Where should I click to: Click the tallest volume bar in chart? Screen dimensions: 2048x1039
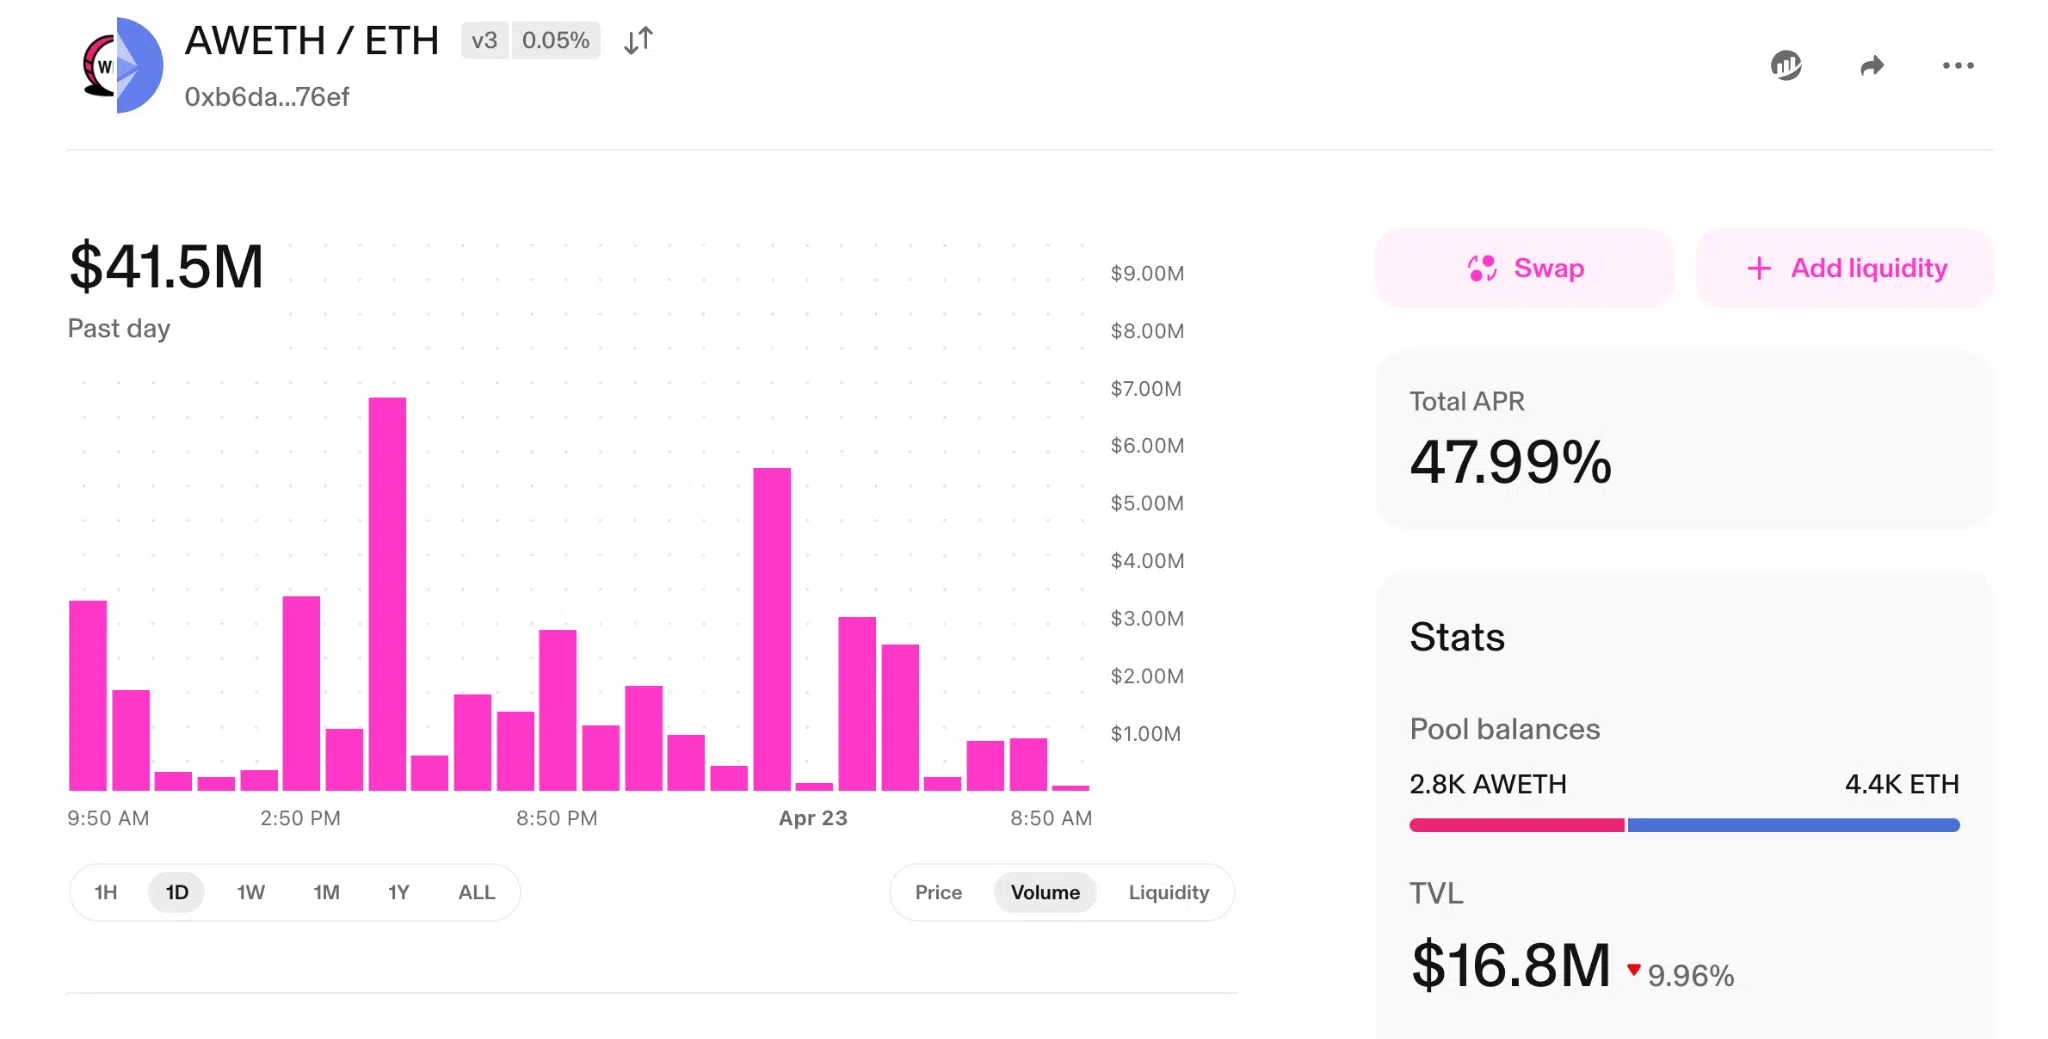387,594
